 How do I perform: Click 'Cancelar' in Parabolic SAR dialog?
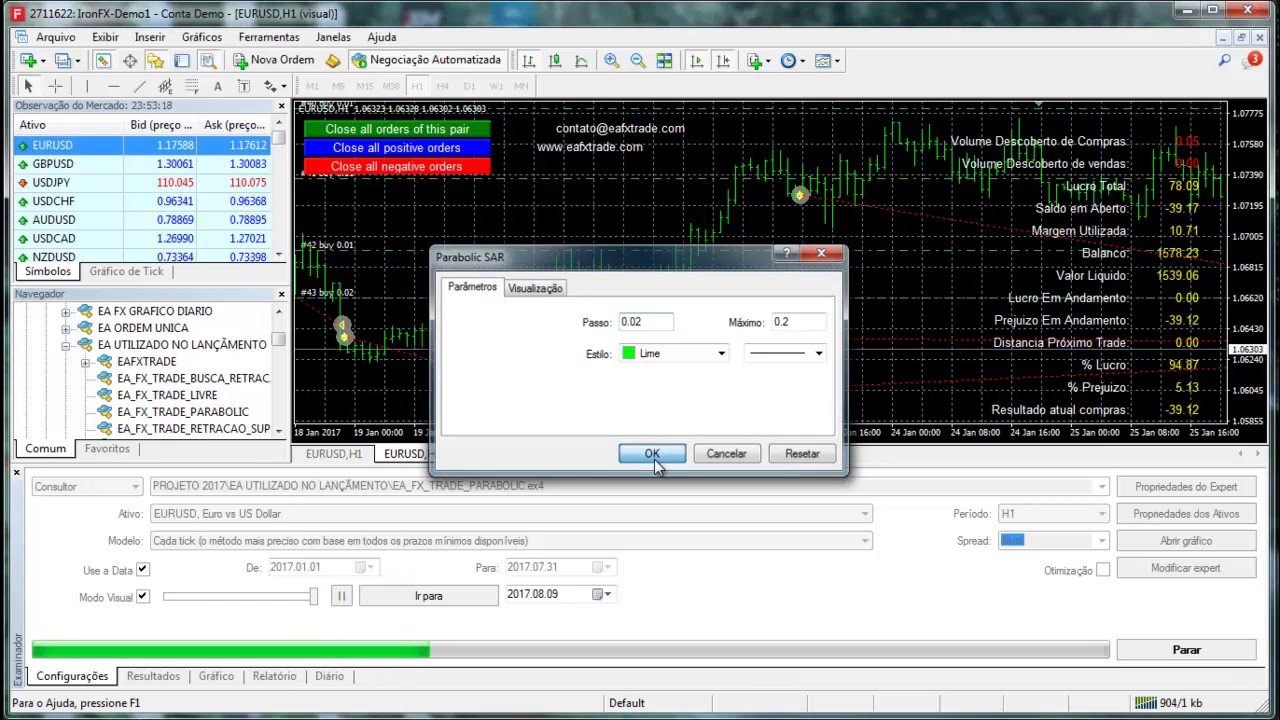(x=726, y=454)
